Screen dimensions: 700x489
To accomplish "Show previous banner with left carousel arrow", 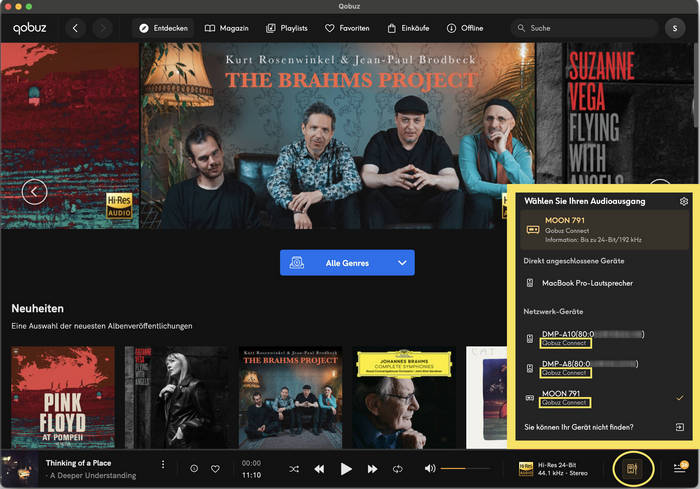I will [x=34, y=192].
